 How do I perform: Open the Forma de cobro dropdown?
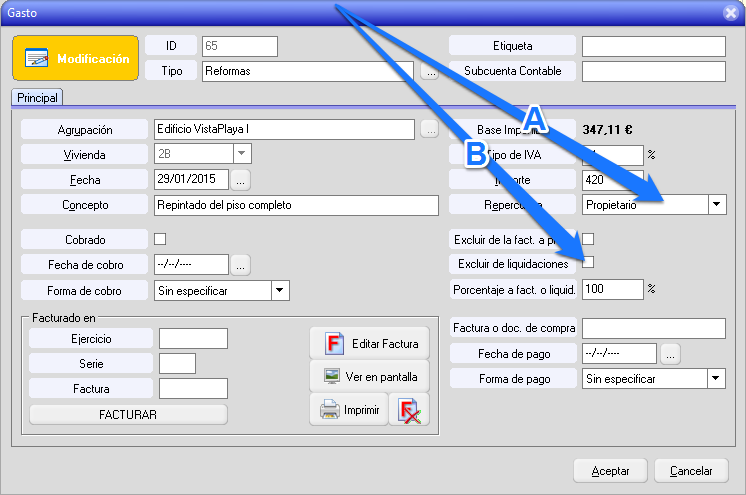pos(280,290)
